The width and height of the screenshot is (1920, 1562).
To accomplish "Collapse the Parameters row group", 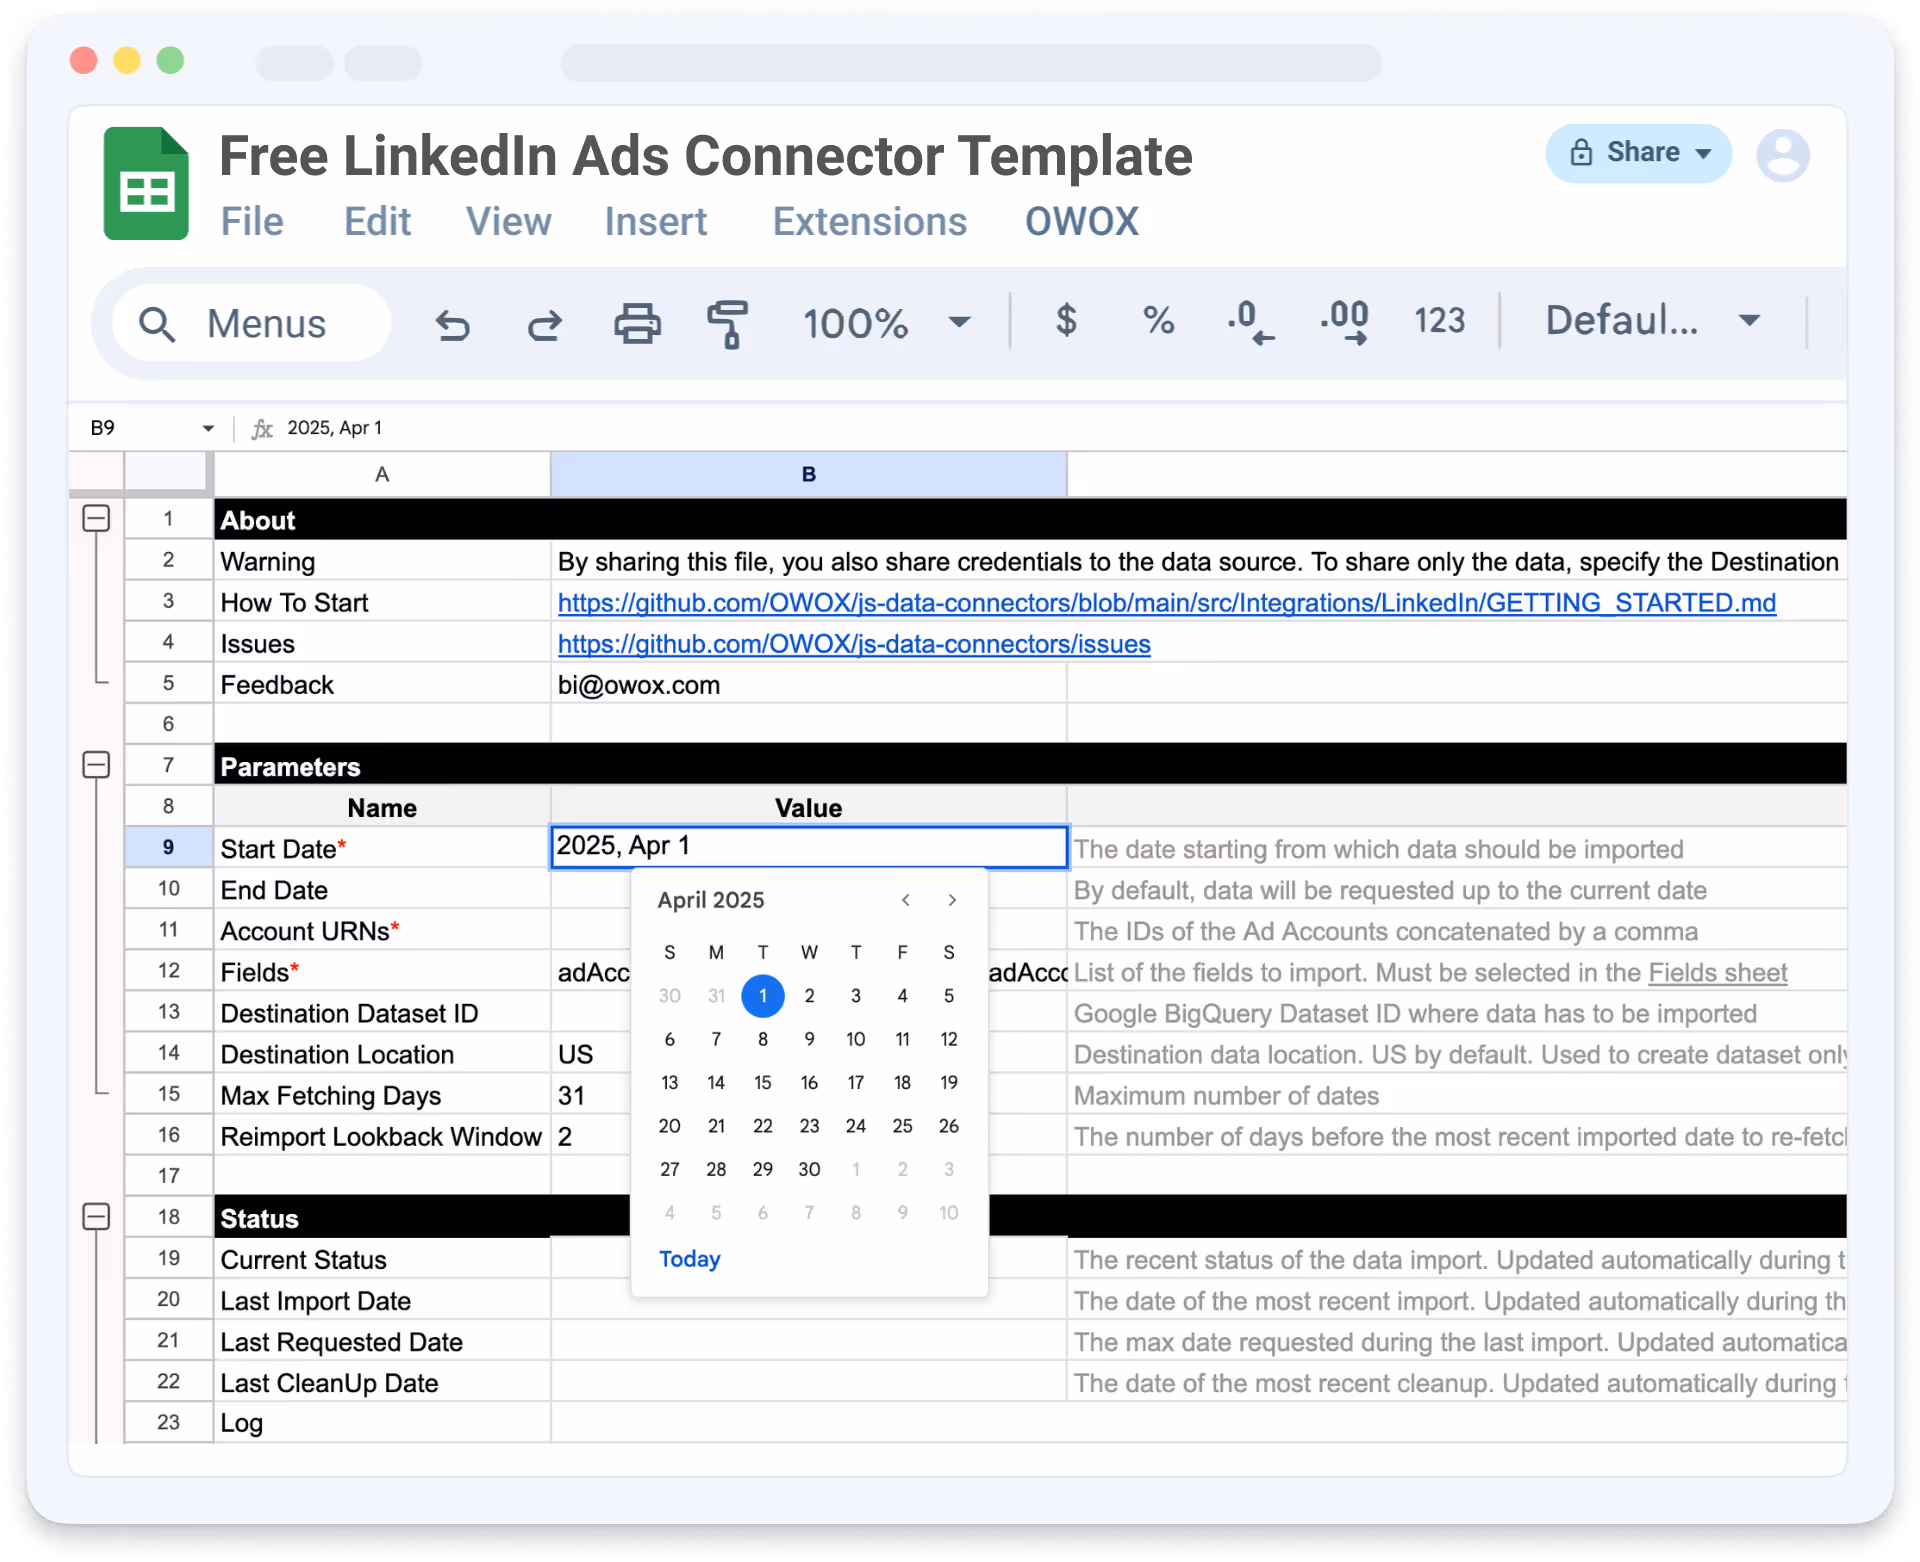I will tap(96, 765).
